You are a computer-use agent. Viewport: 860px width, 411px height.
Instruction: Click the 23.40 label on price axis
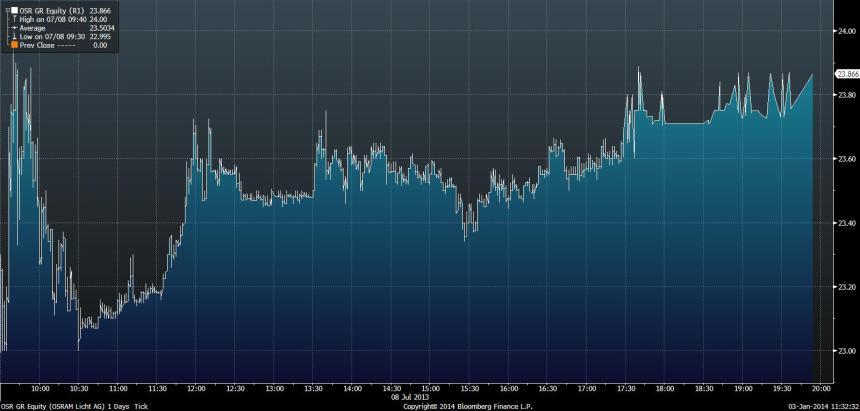845,223
